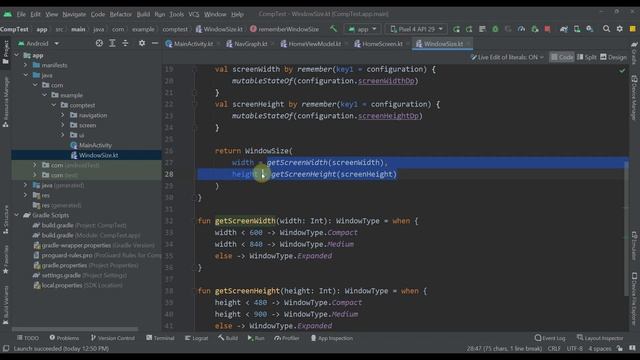640x360 pixels.
Task: Open the Build menu
Action: pyautogui.click(x=143, y=14)
